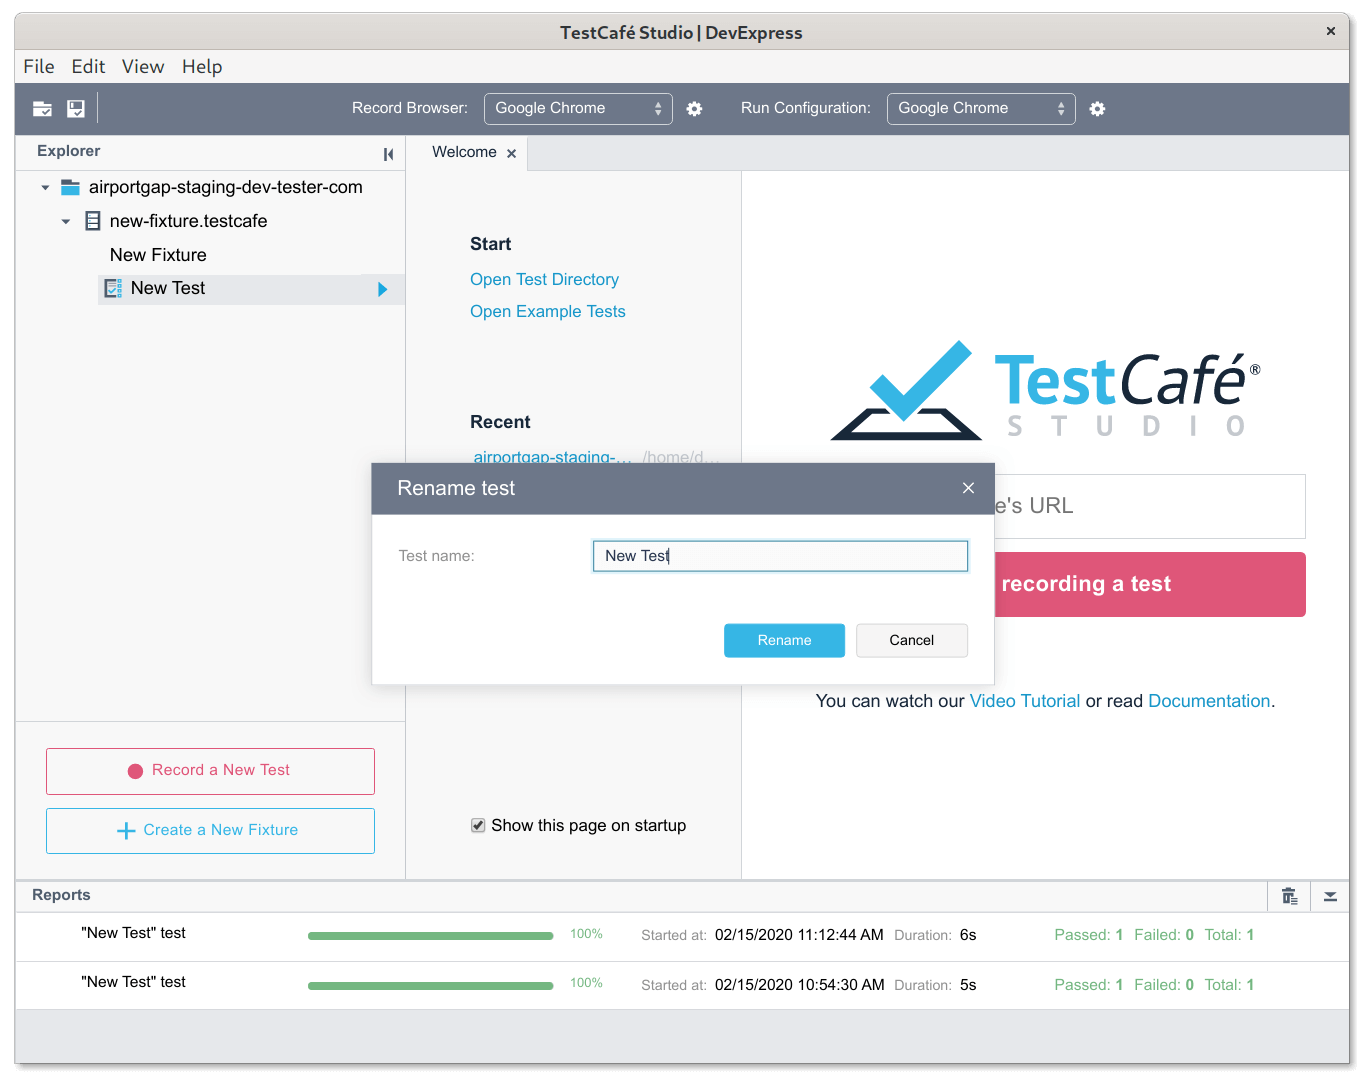Open the Video Tutorial link
This screenshot has height=1082, width=1368.
coord(1025,701)
